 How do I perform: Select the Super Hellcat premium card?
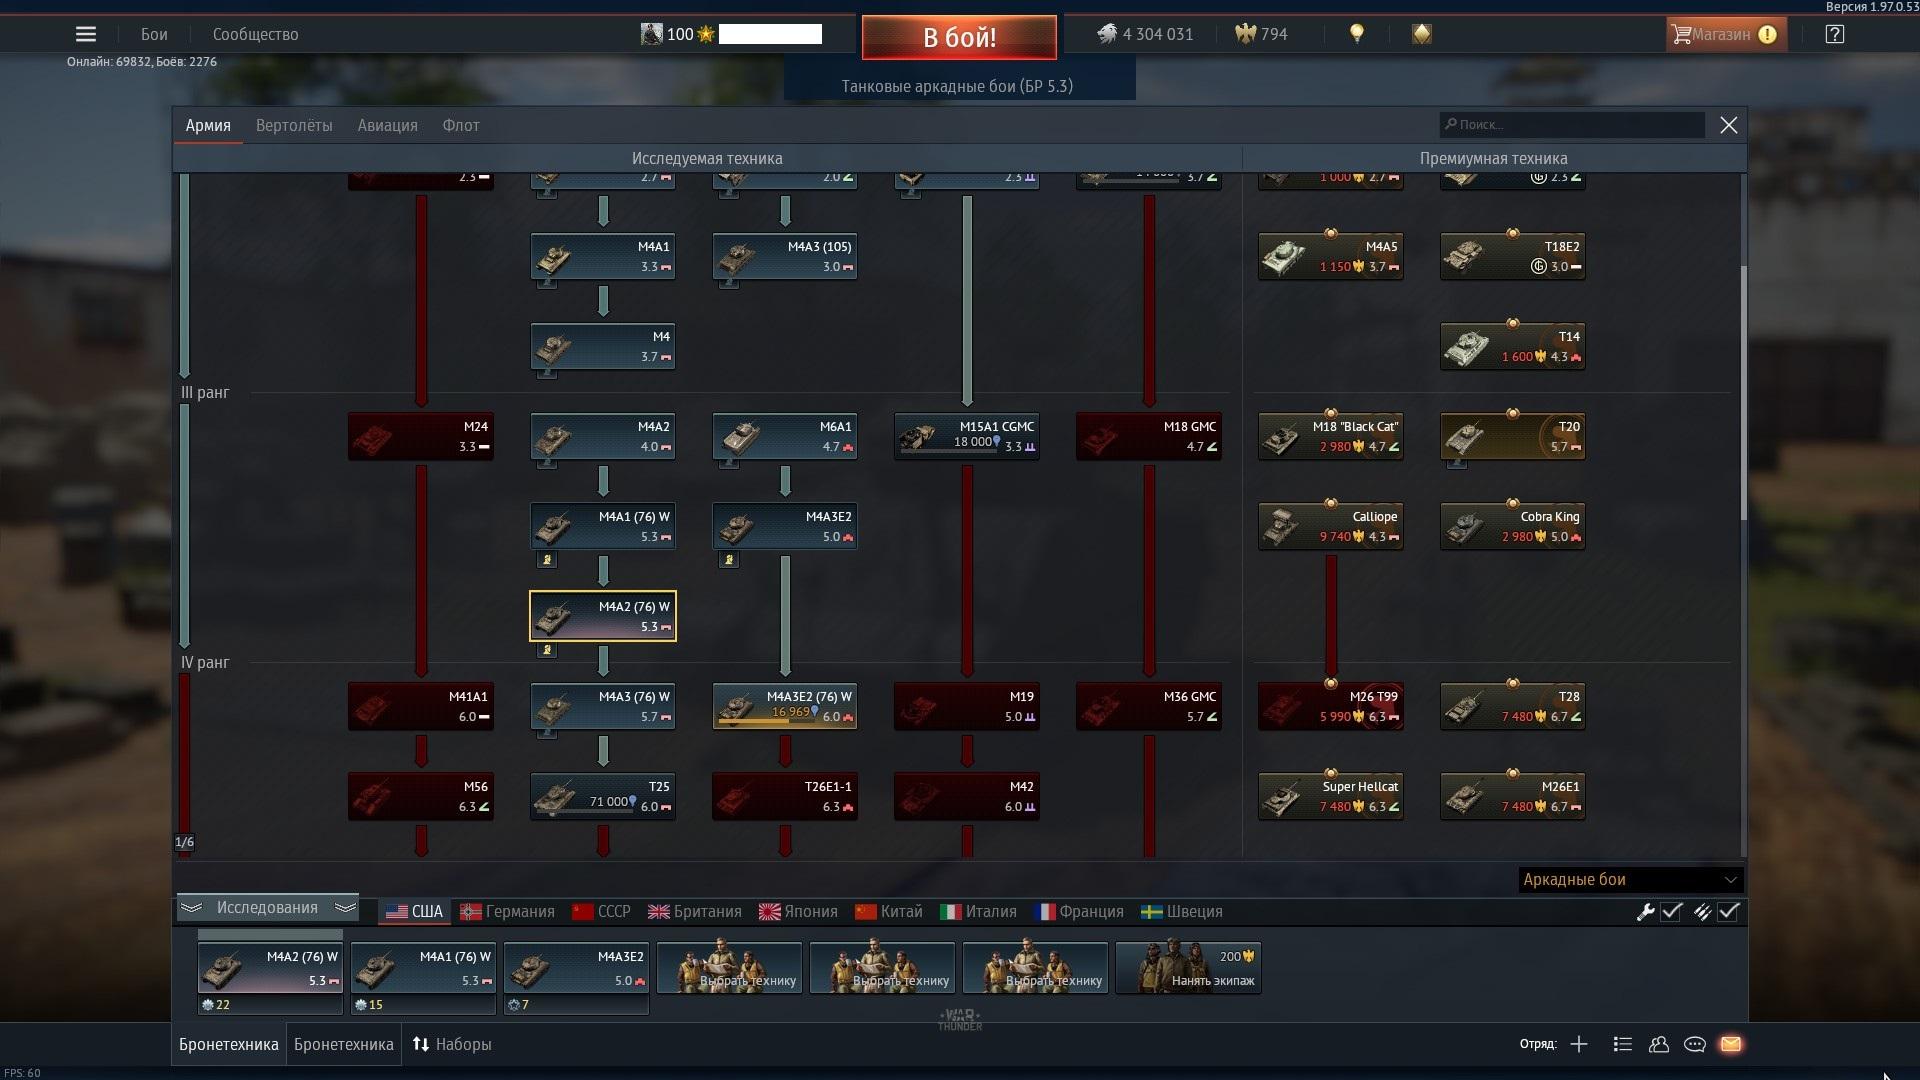click(x=1330, y=796)
